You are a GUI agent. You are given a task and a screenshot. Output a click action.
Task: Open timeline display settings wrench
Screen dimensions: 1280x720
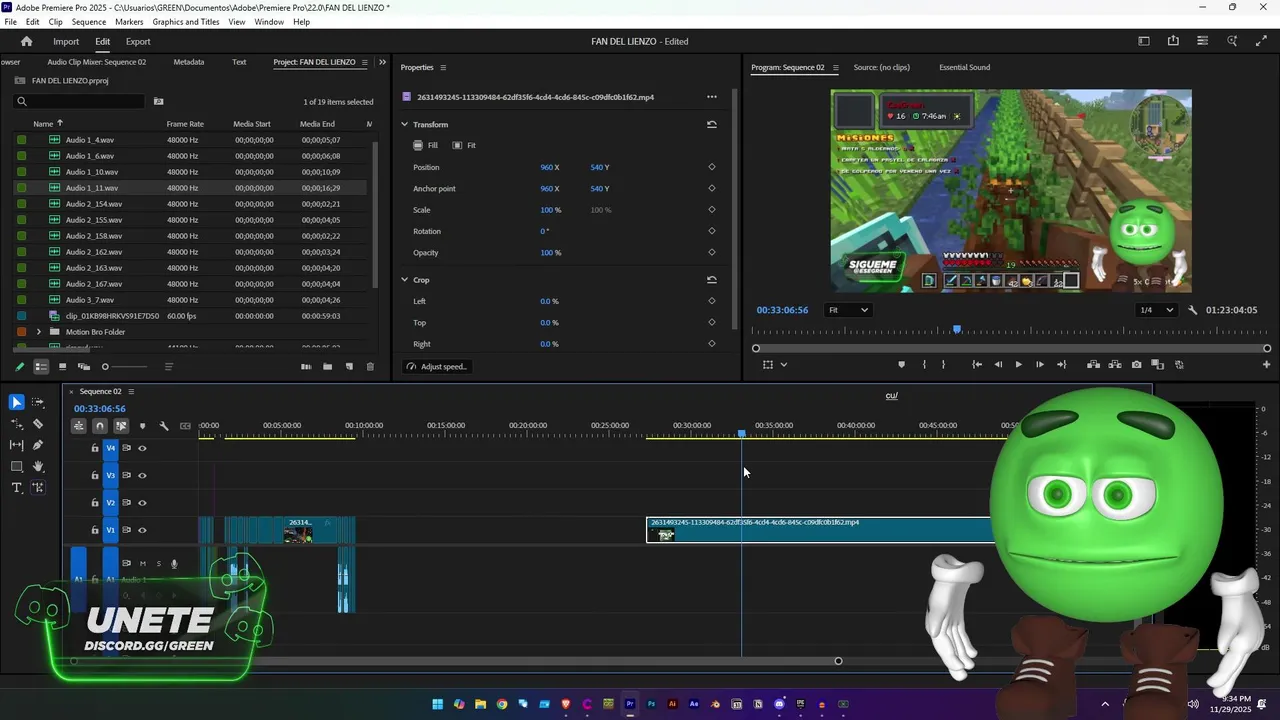164,426
